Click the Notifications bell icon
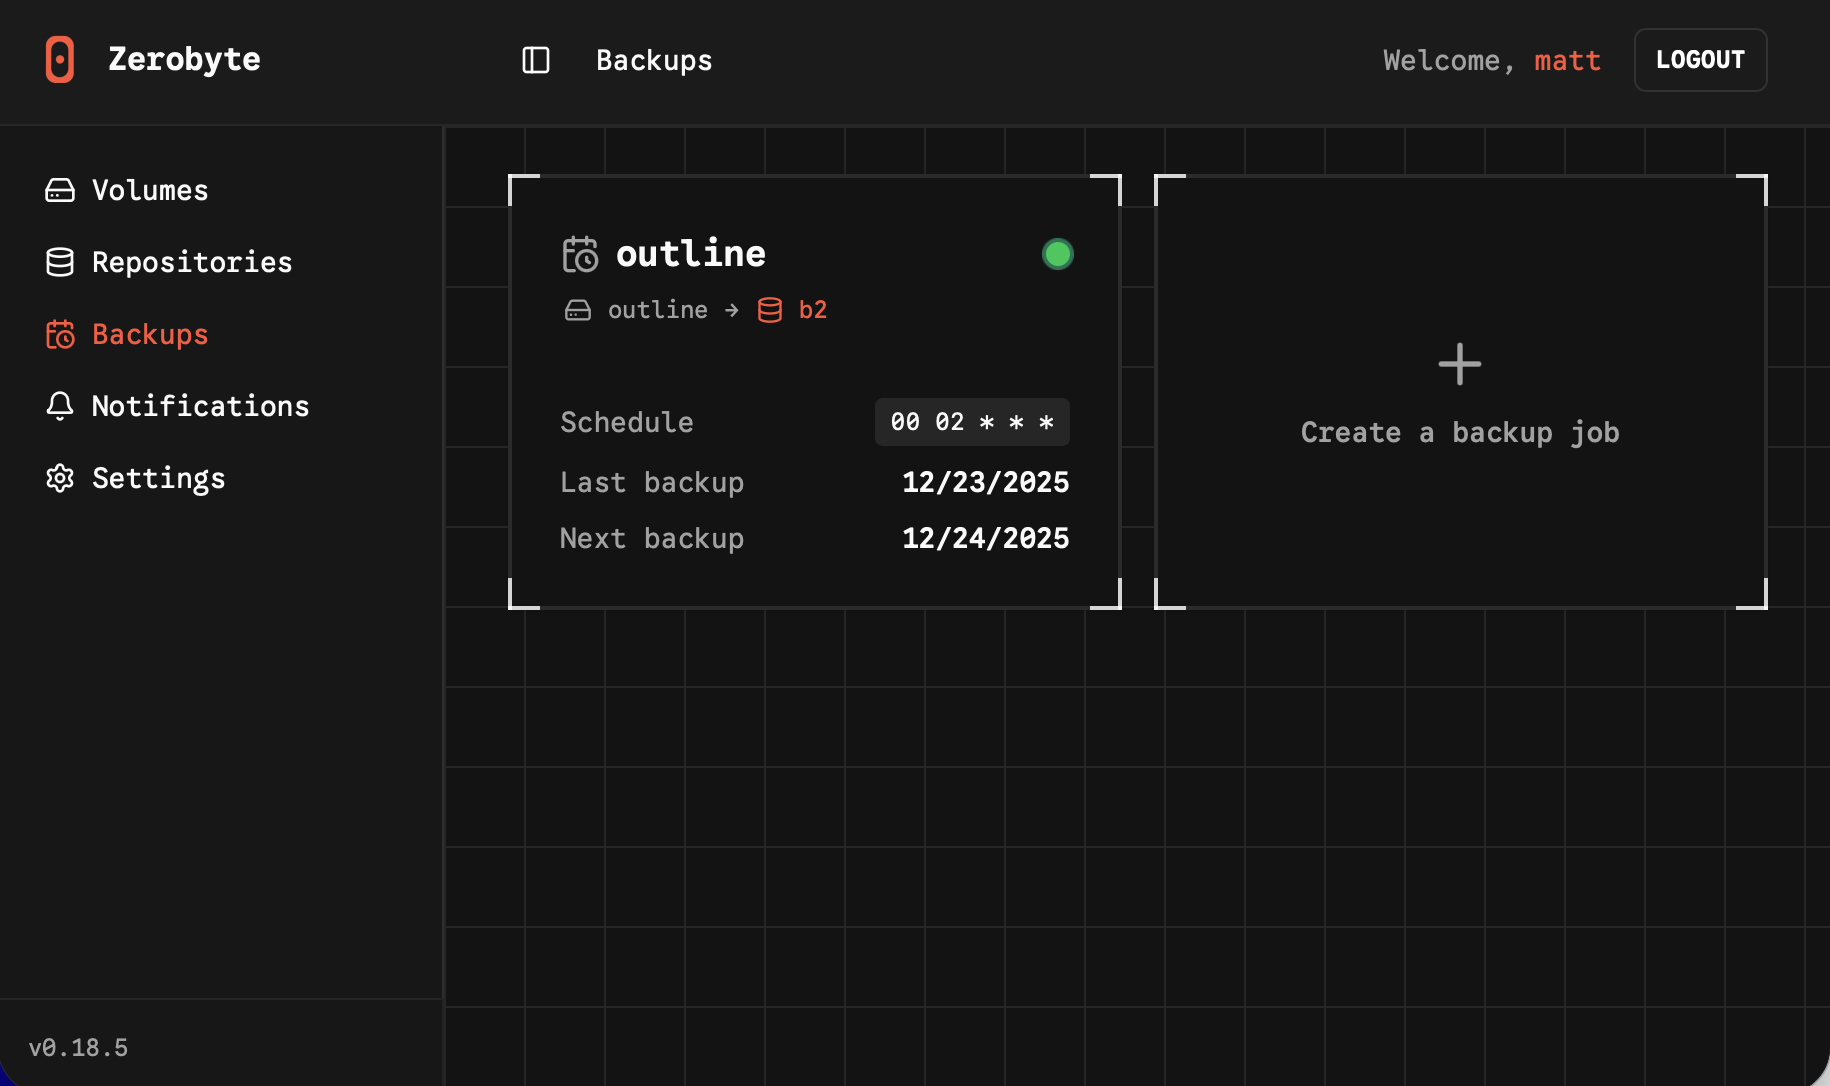Screen dimensions: 1830x1086 pos(60,406)
